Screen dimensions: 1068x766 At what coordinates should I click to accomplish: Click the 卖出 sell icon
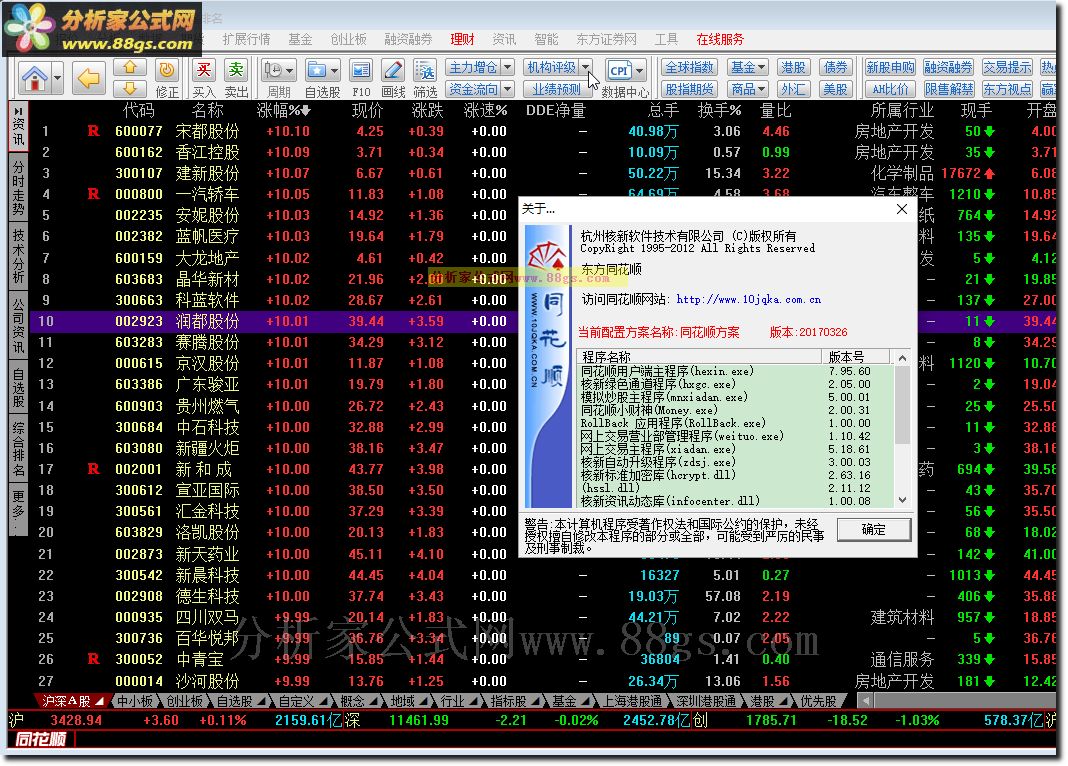pos(236,78)
